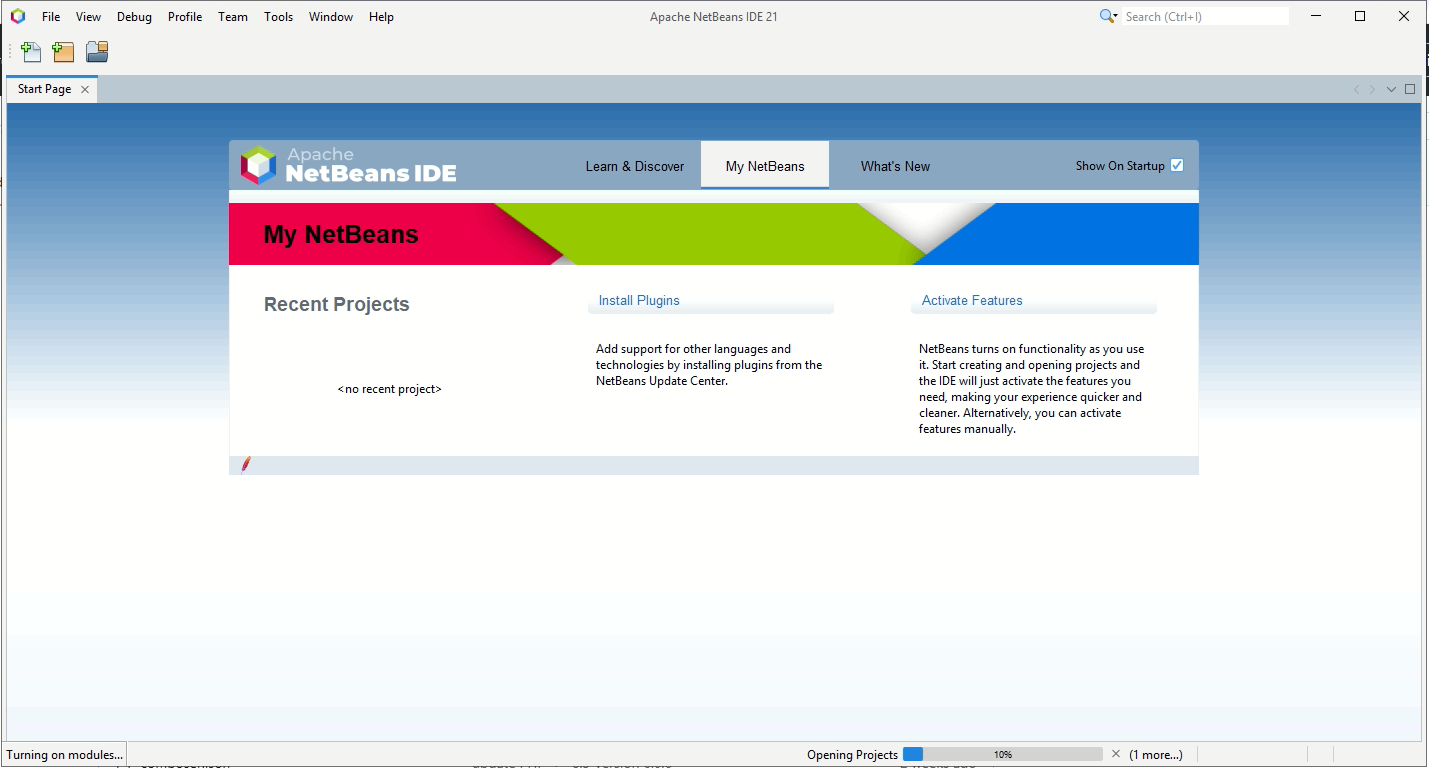
Task: Click the Opening Projects status label
Action: click(853, 755)
